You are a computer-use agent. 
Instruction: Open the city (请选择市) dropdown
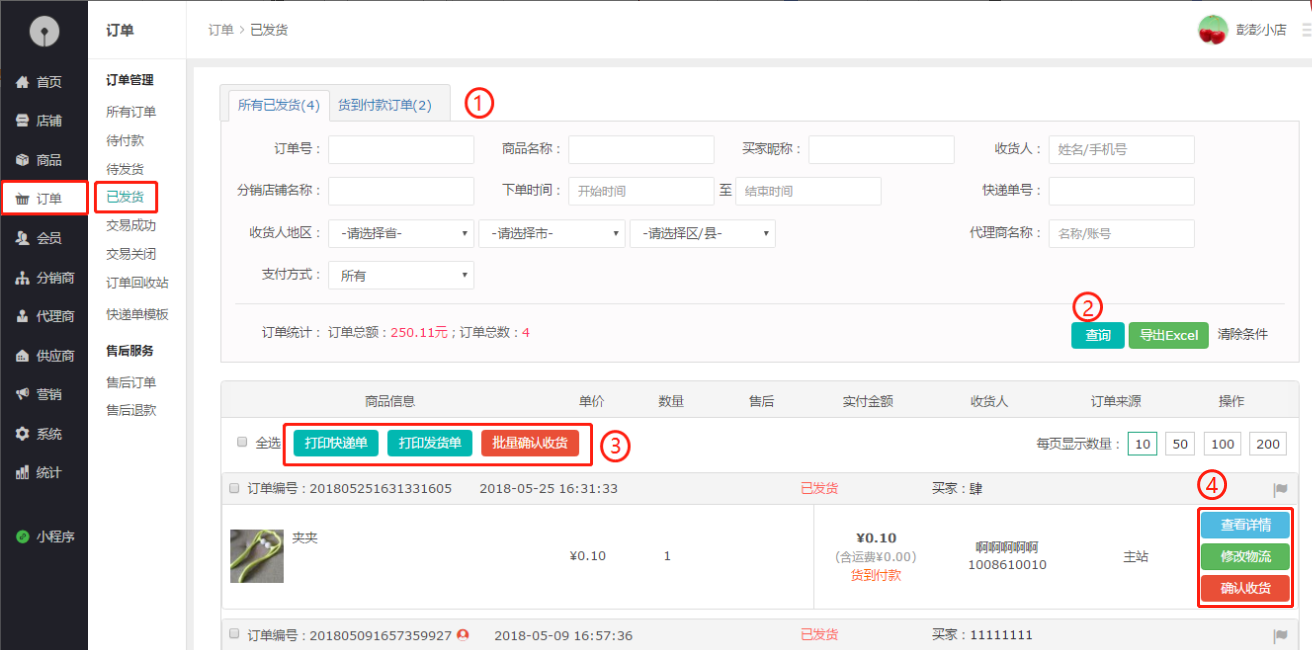click(x=551, y=234)
